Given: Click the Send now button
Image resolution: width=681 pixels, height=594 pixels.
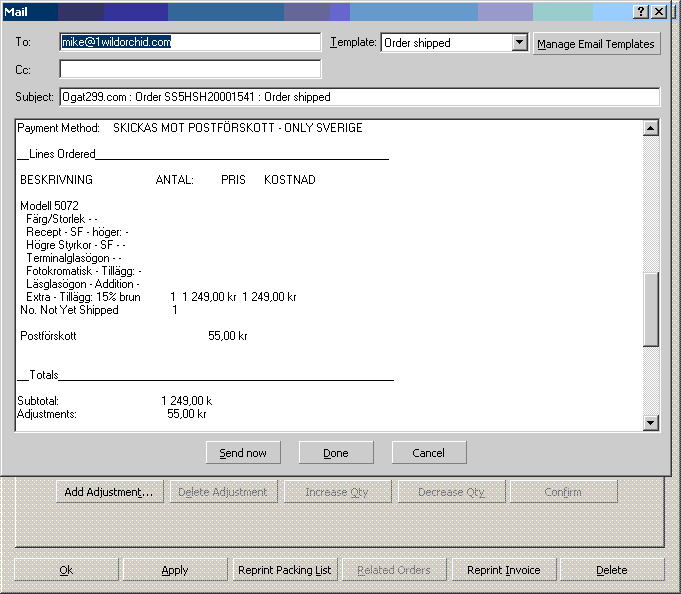Looking at the screenshot, I should tap(243, 453).
